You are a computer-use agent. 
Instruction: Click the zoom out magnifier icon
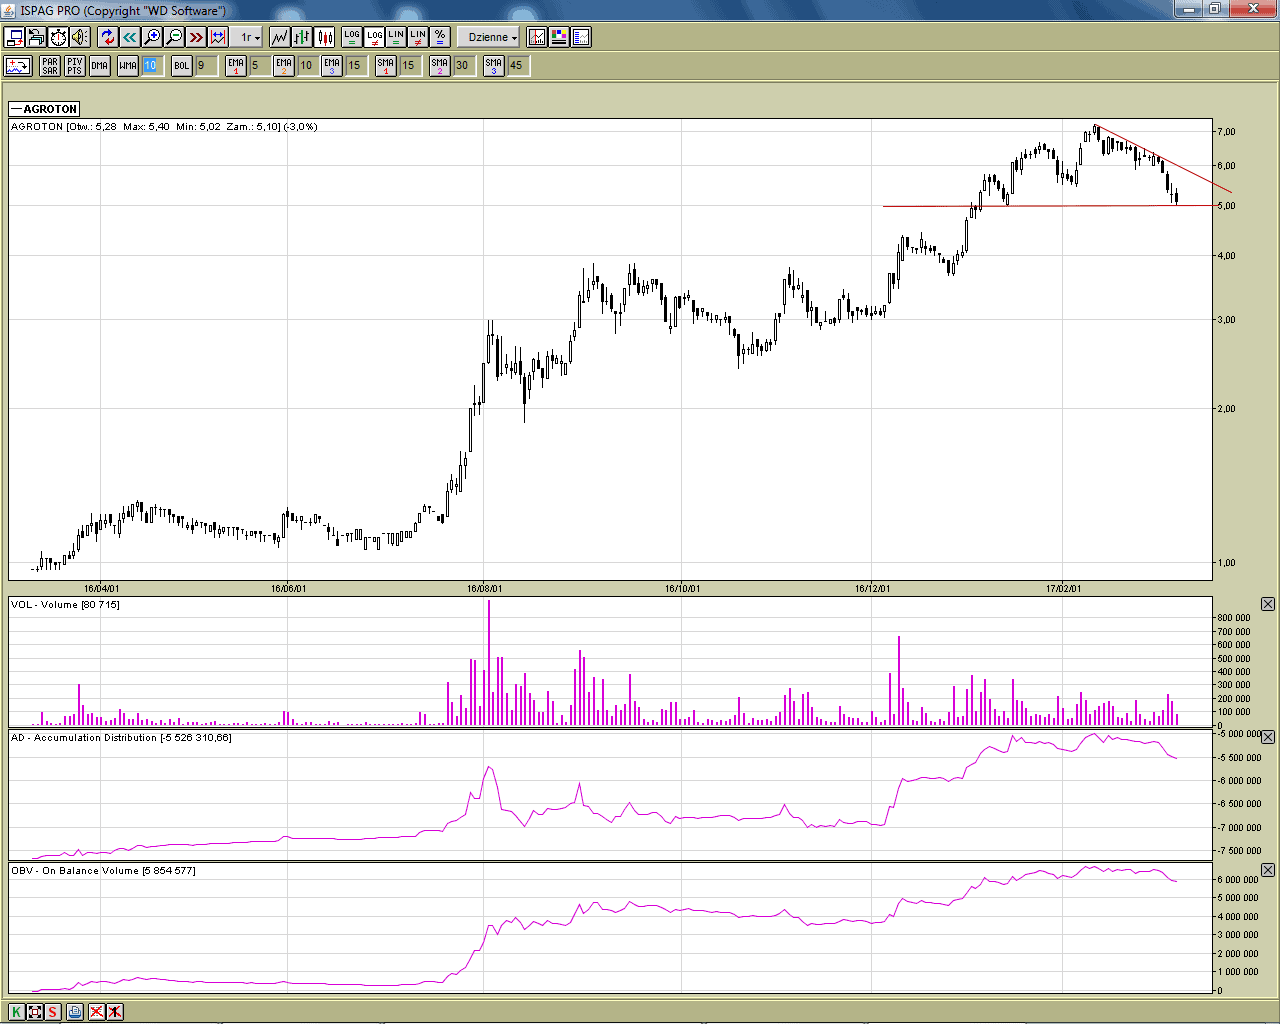pyautogui.click(x=174, y=37)
